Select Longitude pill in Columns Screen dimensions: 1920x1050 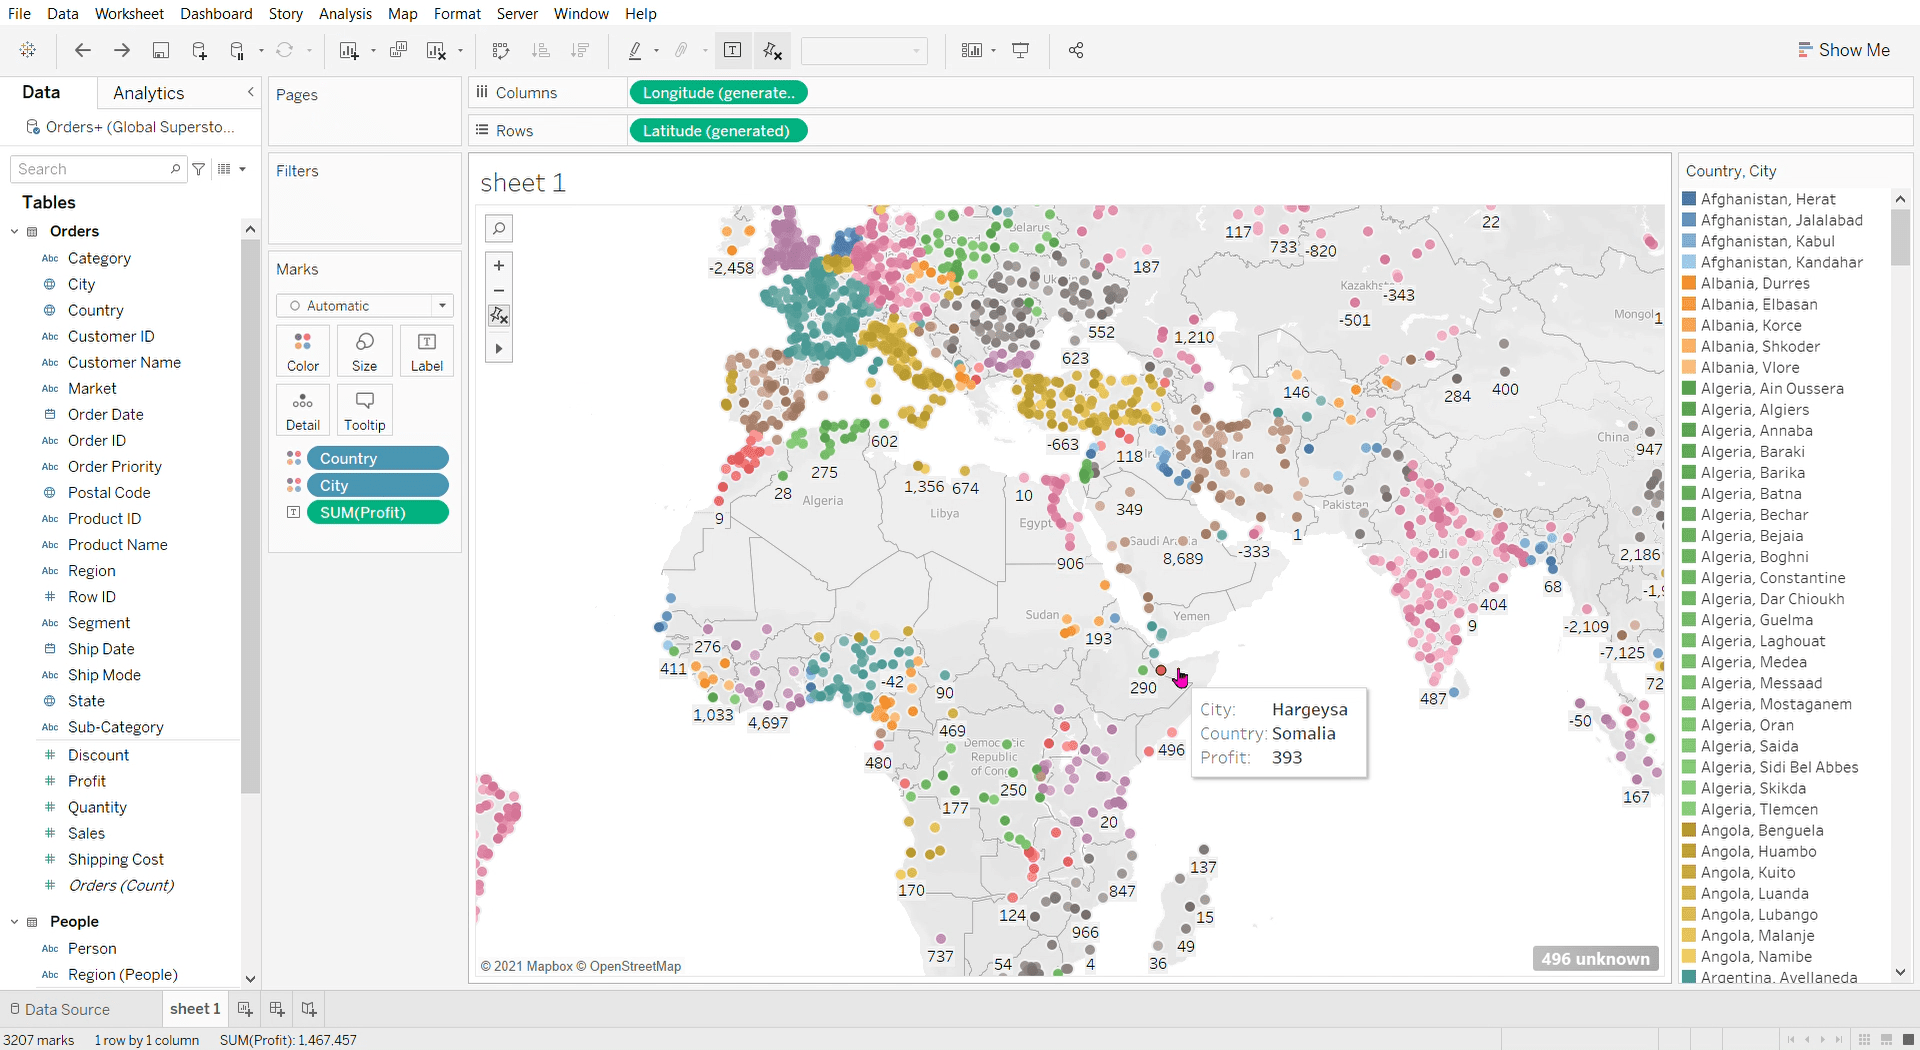coord(718,93)
